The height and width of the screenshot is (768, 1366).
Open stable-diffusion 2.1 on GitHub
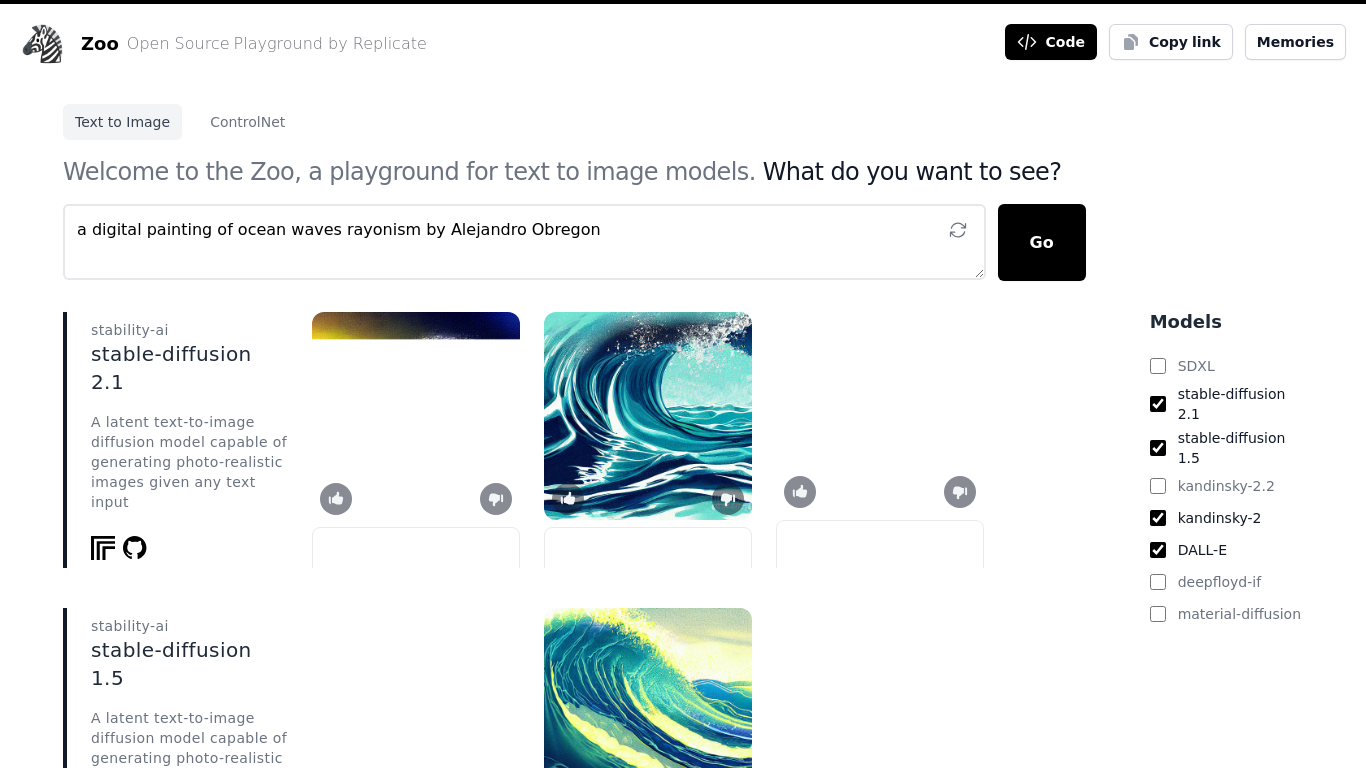135,548
